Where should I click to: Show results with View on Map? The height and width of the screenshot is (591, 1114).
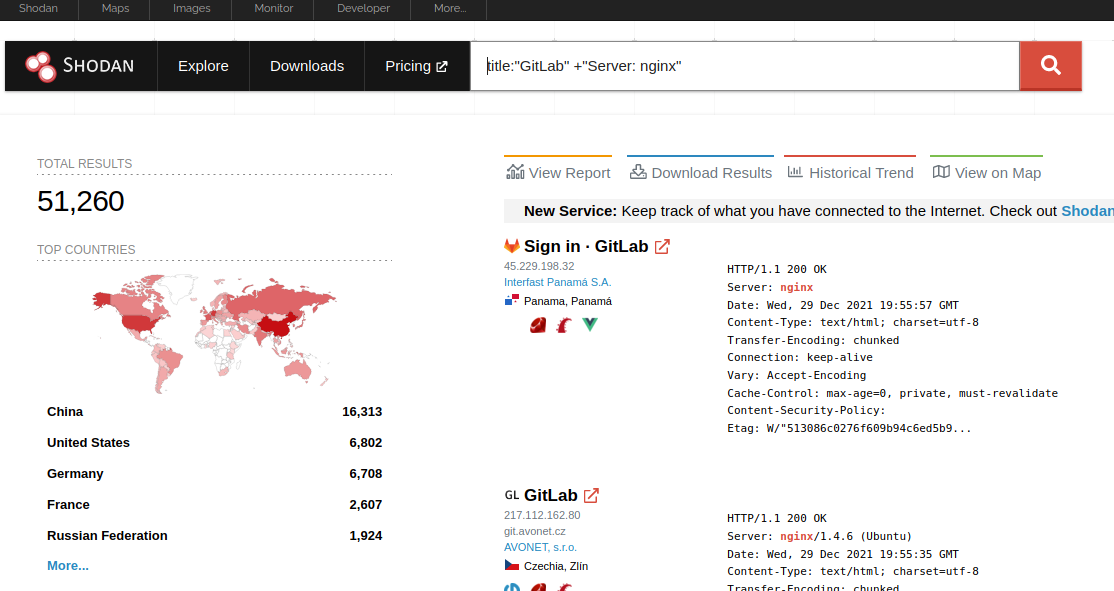[x=986, y=172]
